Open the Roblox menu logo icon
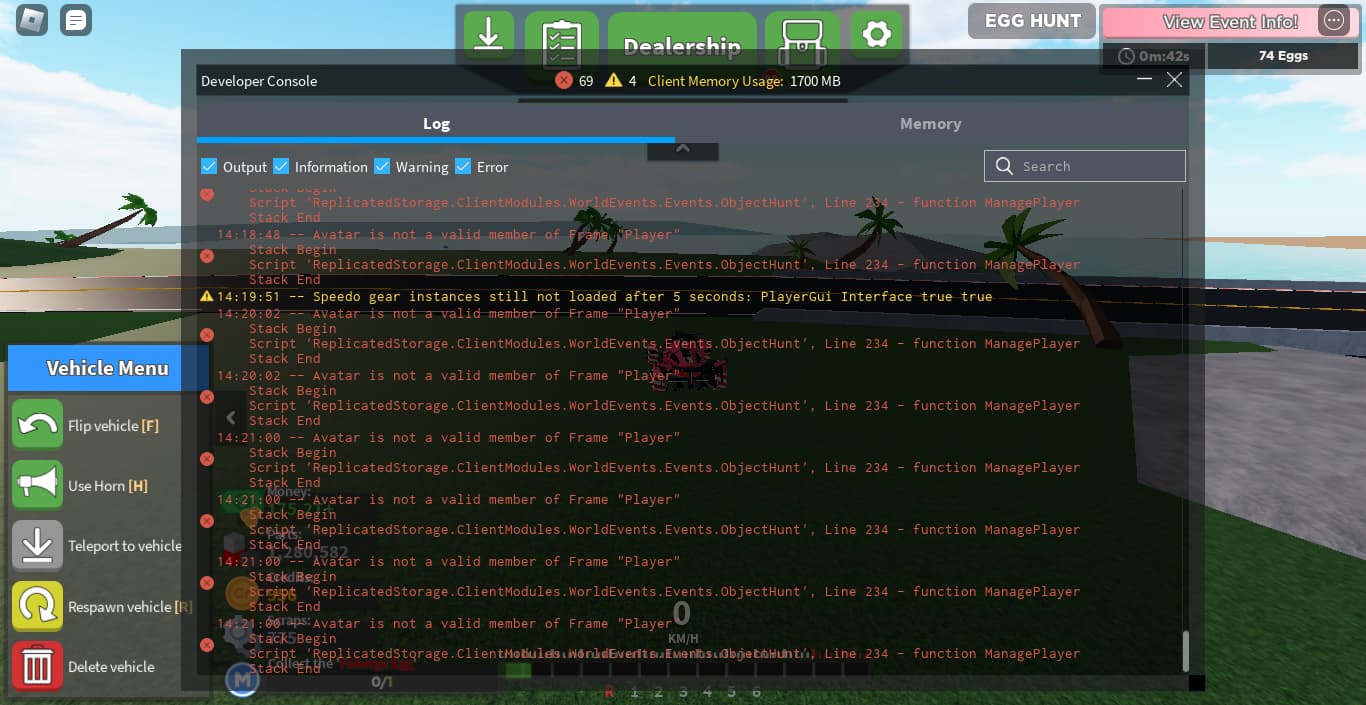The image size is (1366, 705). coord(31,20)
